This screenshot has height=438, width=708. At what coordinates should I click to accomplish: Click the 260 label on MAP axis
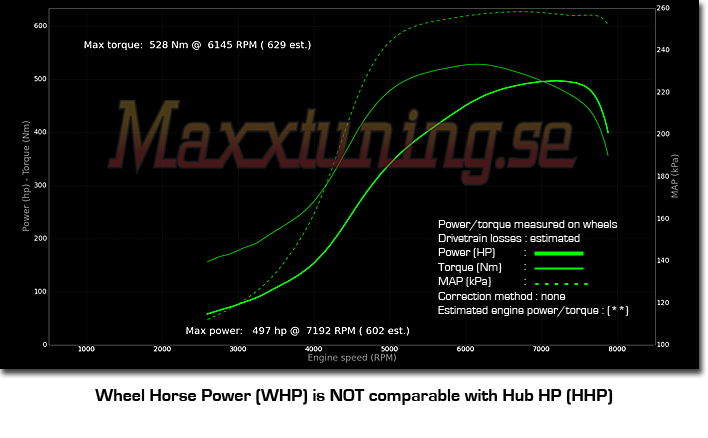coord(663,8)
